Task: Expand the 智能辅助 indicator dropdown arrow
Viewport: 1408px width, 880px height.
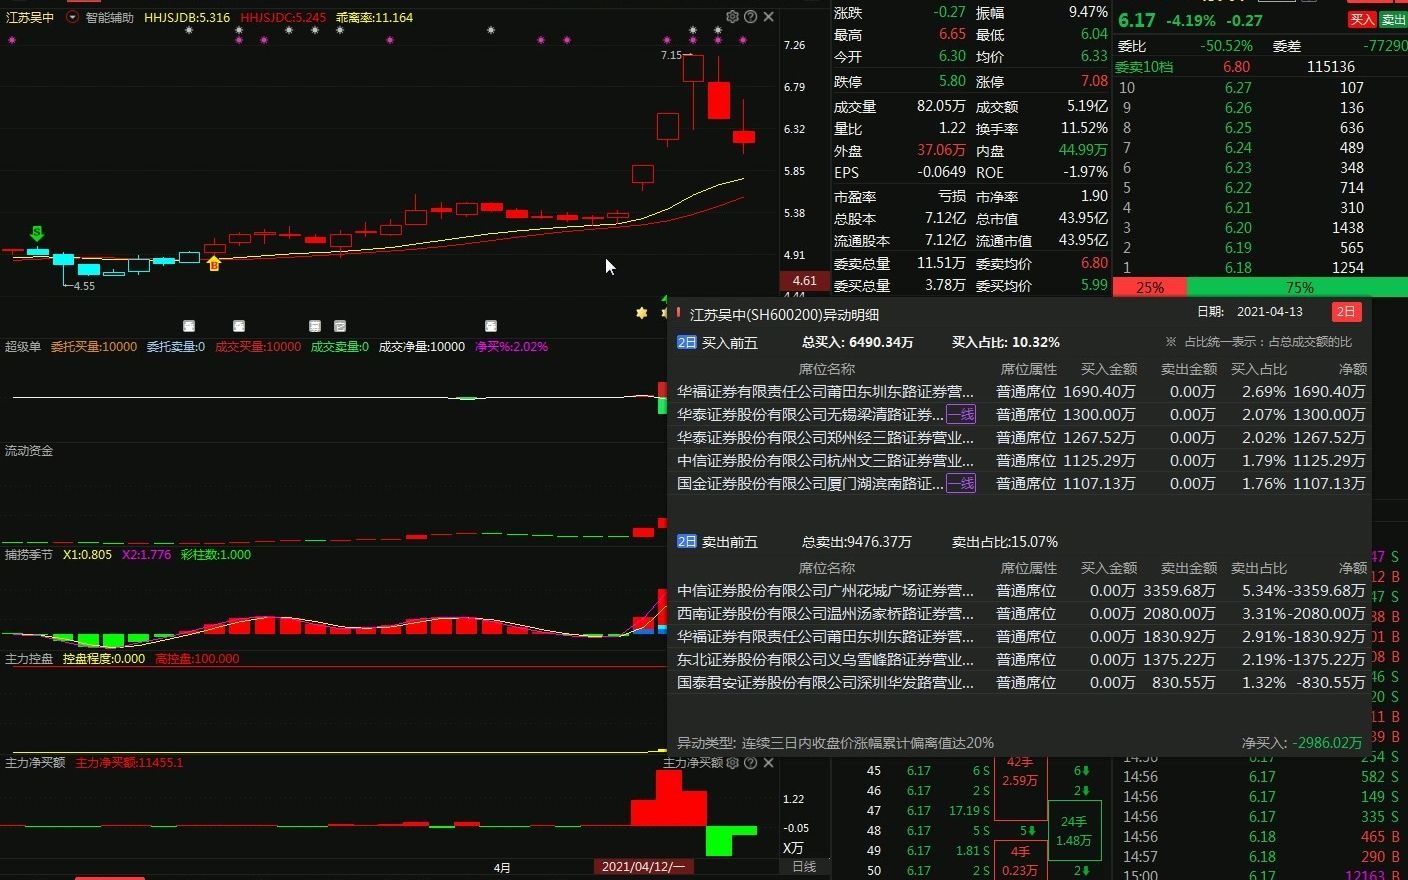Action: 72,17
